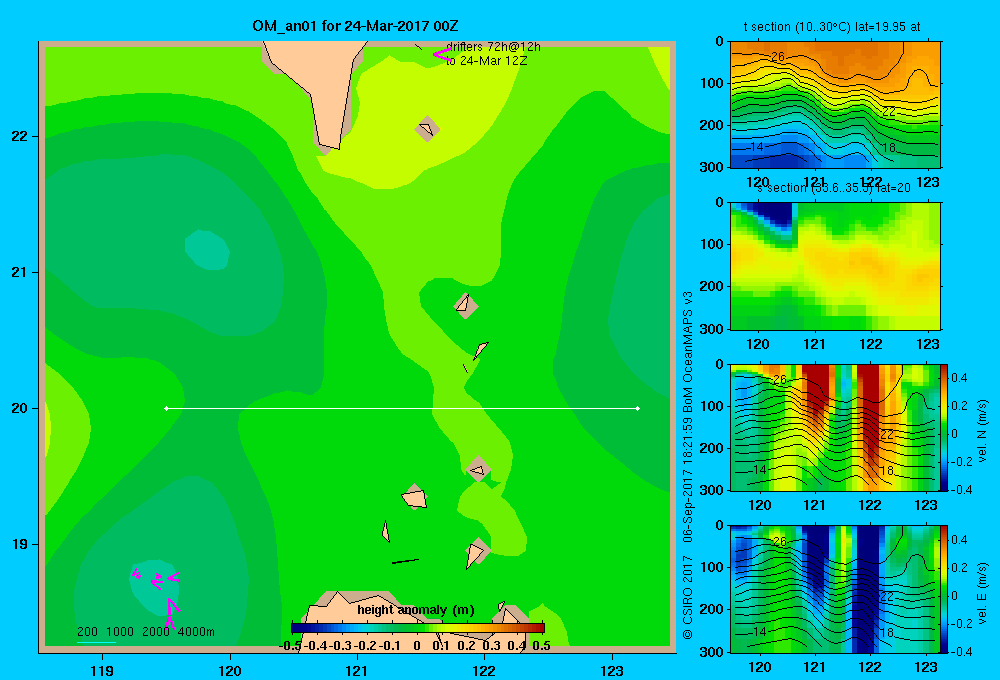Screen dimensions: 1000x680
Task: Click the "vel. N (m/s)" axis label
Action: coord(982,431)
